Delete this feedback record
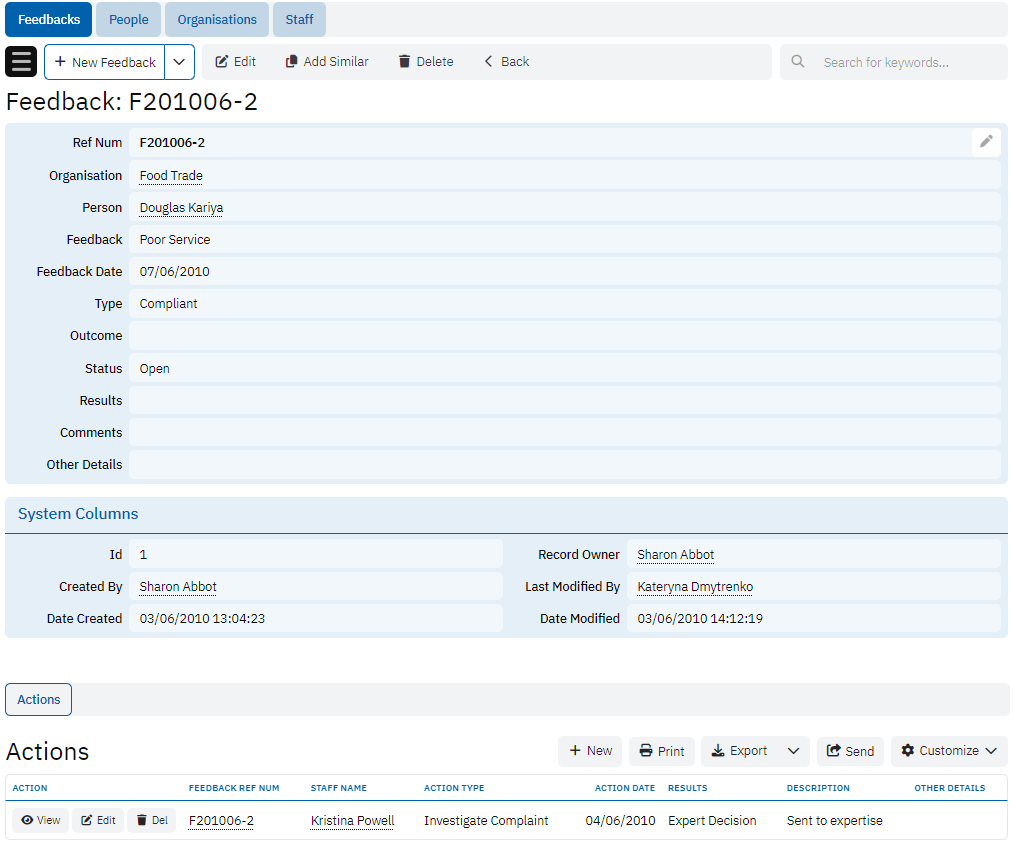 pos(426,61)
